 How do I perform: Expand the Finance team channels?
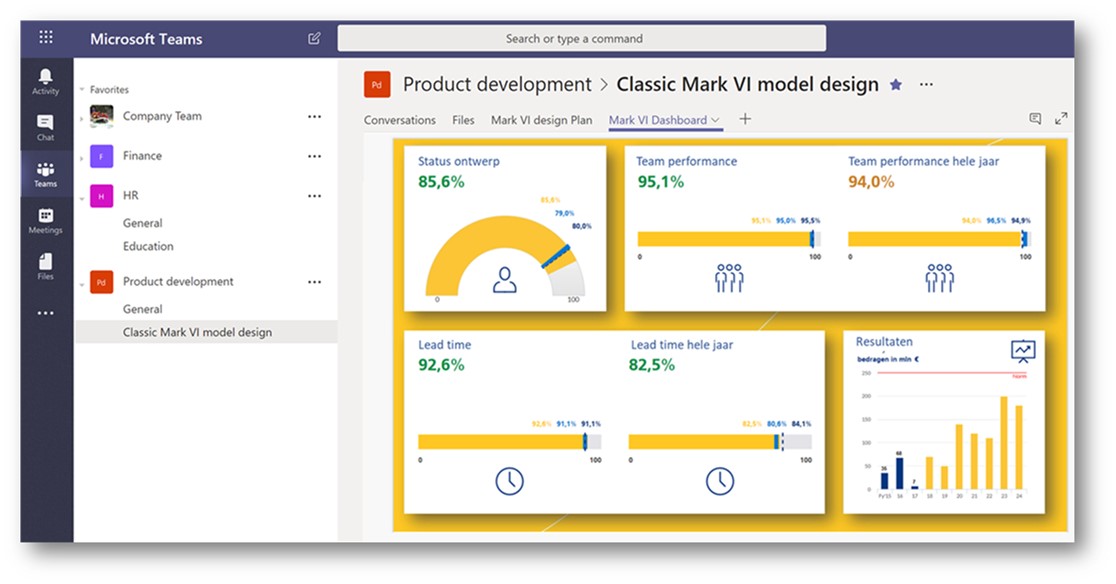pos(83,158)
